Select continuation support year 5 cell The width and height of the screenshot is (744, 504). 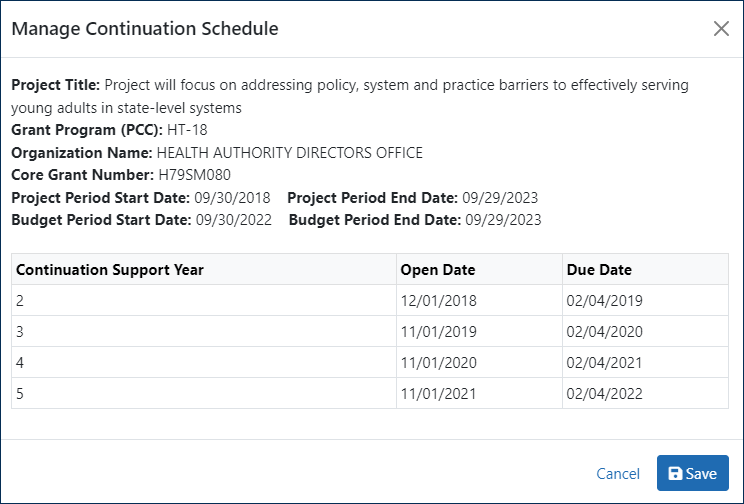[204, 393]
